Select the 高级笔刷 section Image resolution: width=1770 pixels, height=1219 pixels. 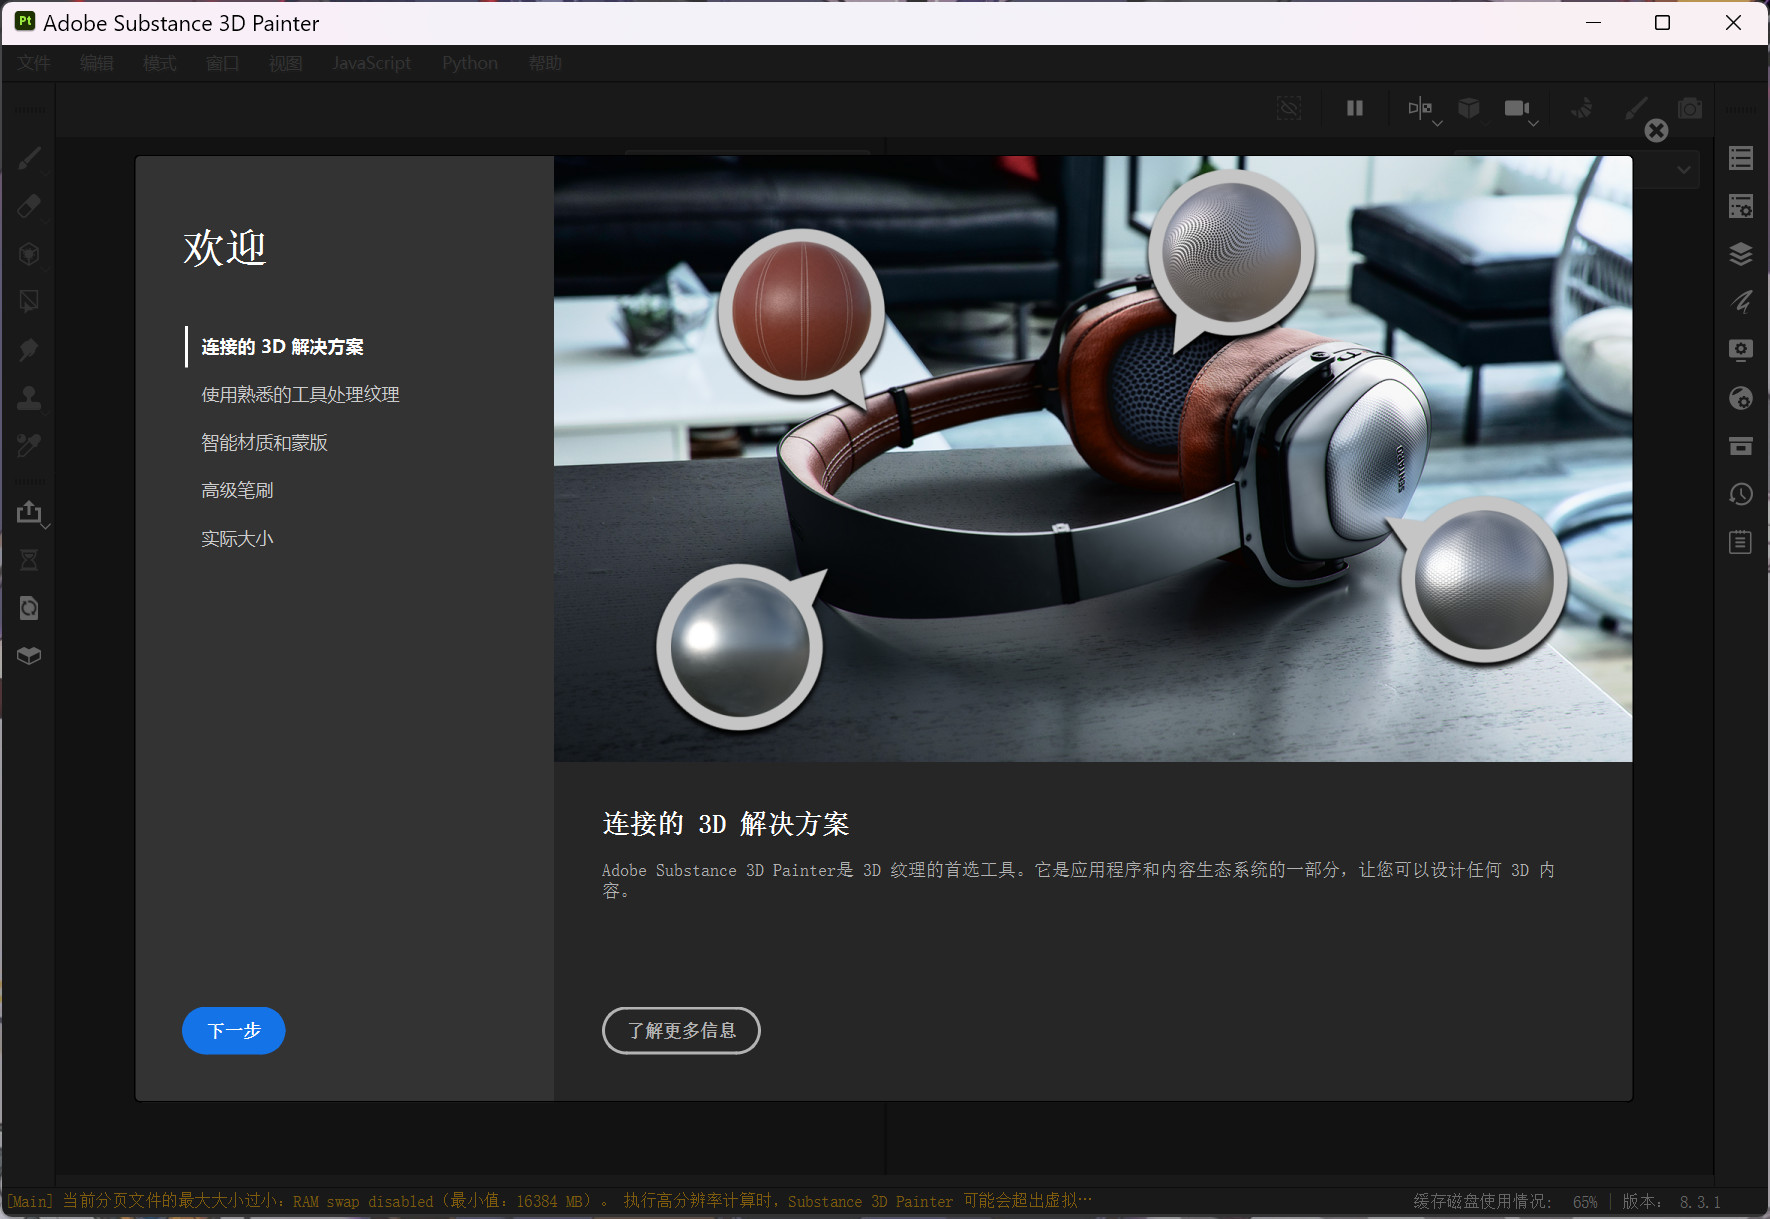point(237,491)
